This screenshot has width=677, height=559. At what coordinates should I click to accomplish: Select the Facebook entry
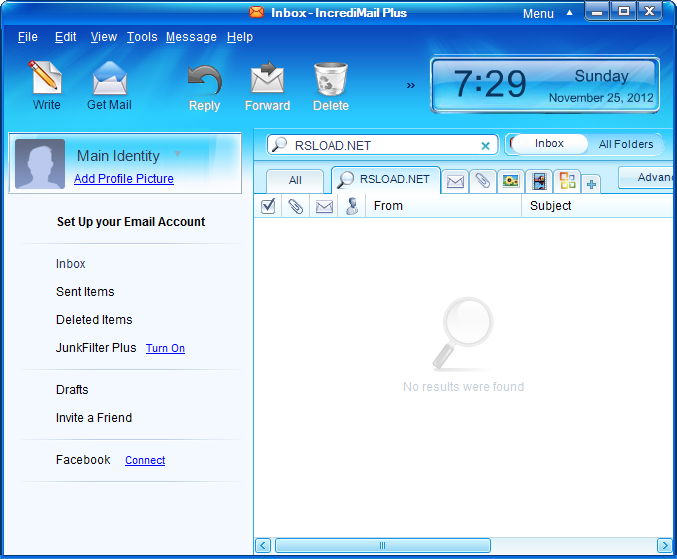tap(83, 460)
